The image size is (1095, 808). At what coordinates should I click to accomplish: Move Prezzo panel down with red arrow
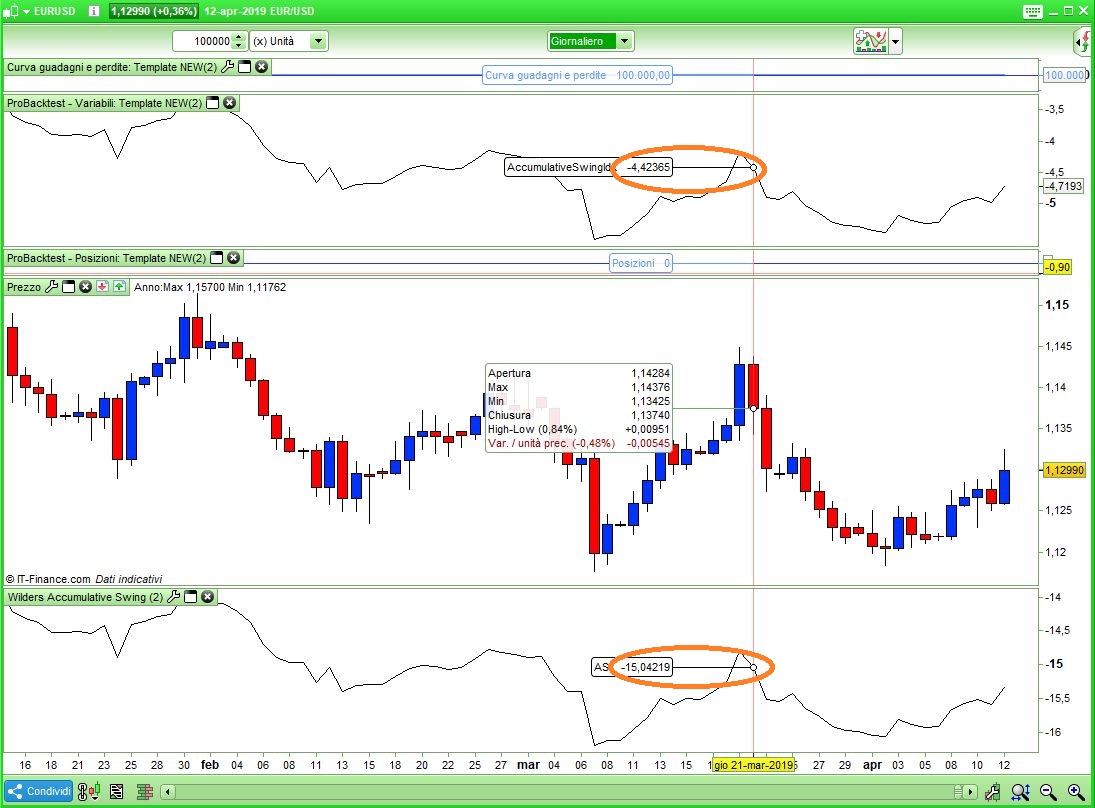(x=103, y=286)
